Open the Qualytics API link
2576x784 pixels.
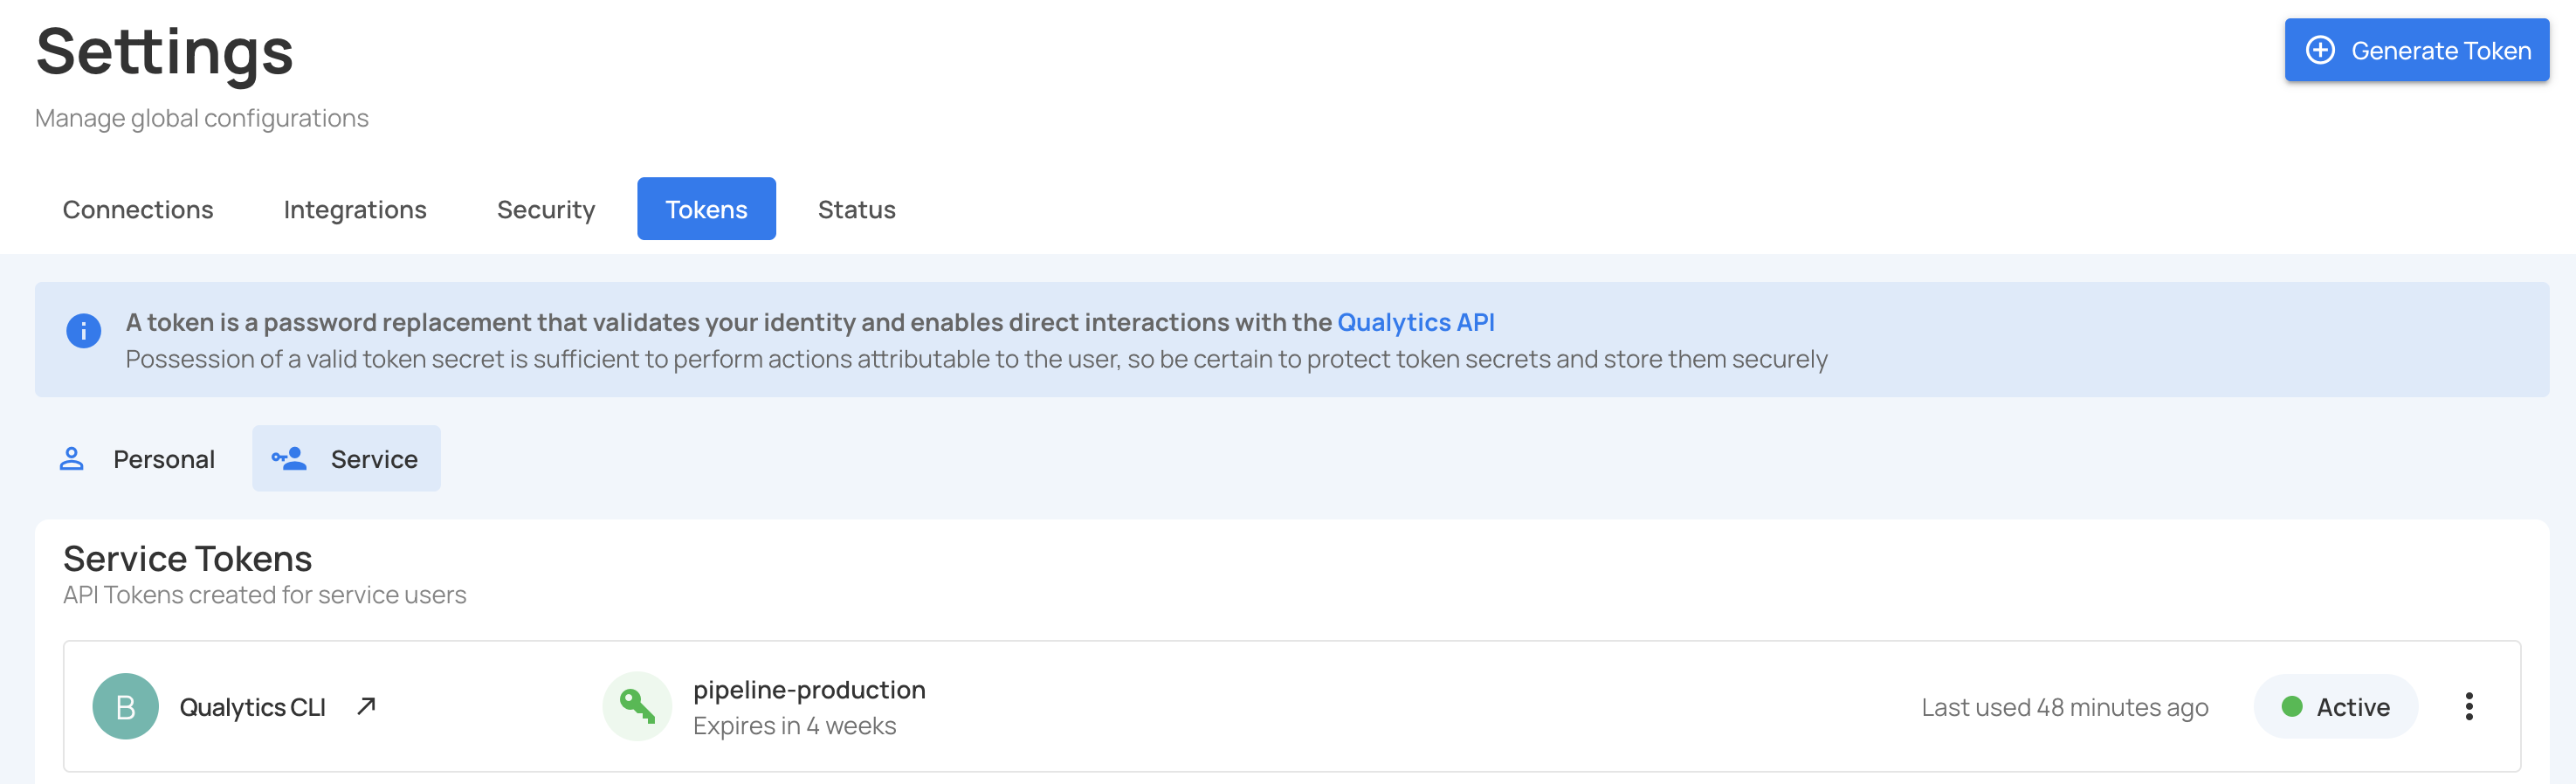(1416, 322)
